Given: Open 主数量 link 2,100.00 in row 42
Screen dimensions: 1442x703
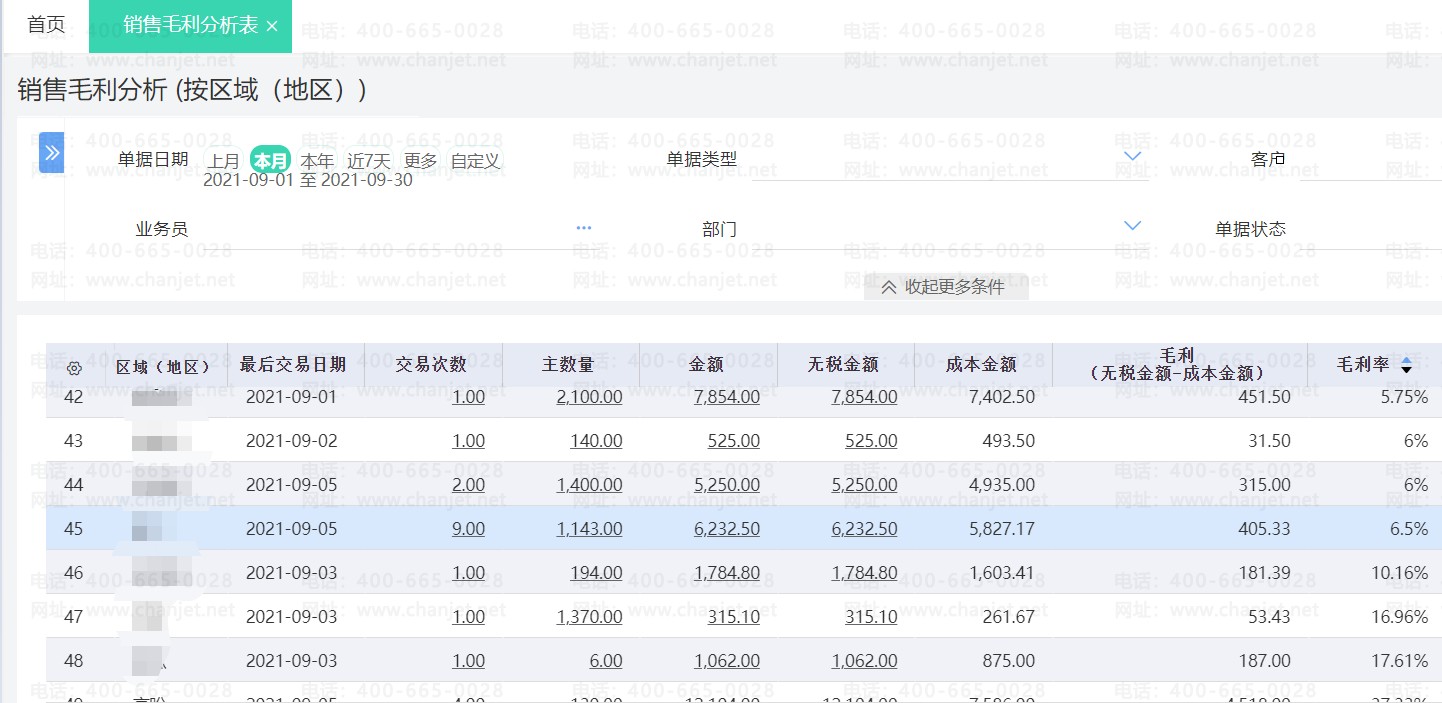Looking at the screenshot, I should coord(589,397).
